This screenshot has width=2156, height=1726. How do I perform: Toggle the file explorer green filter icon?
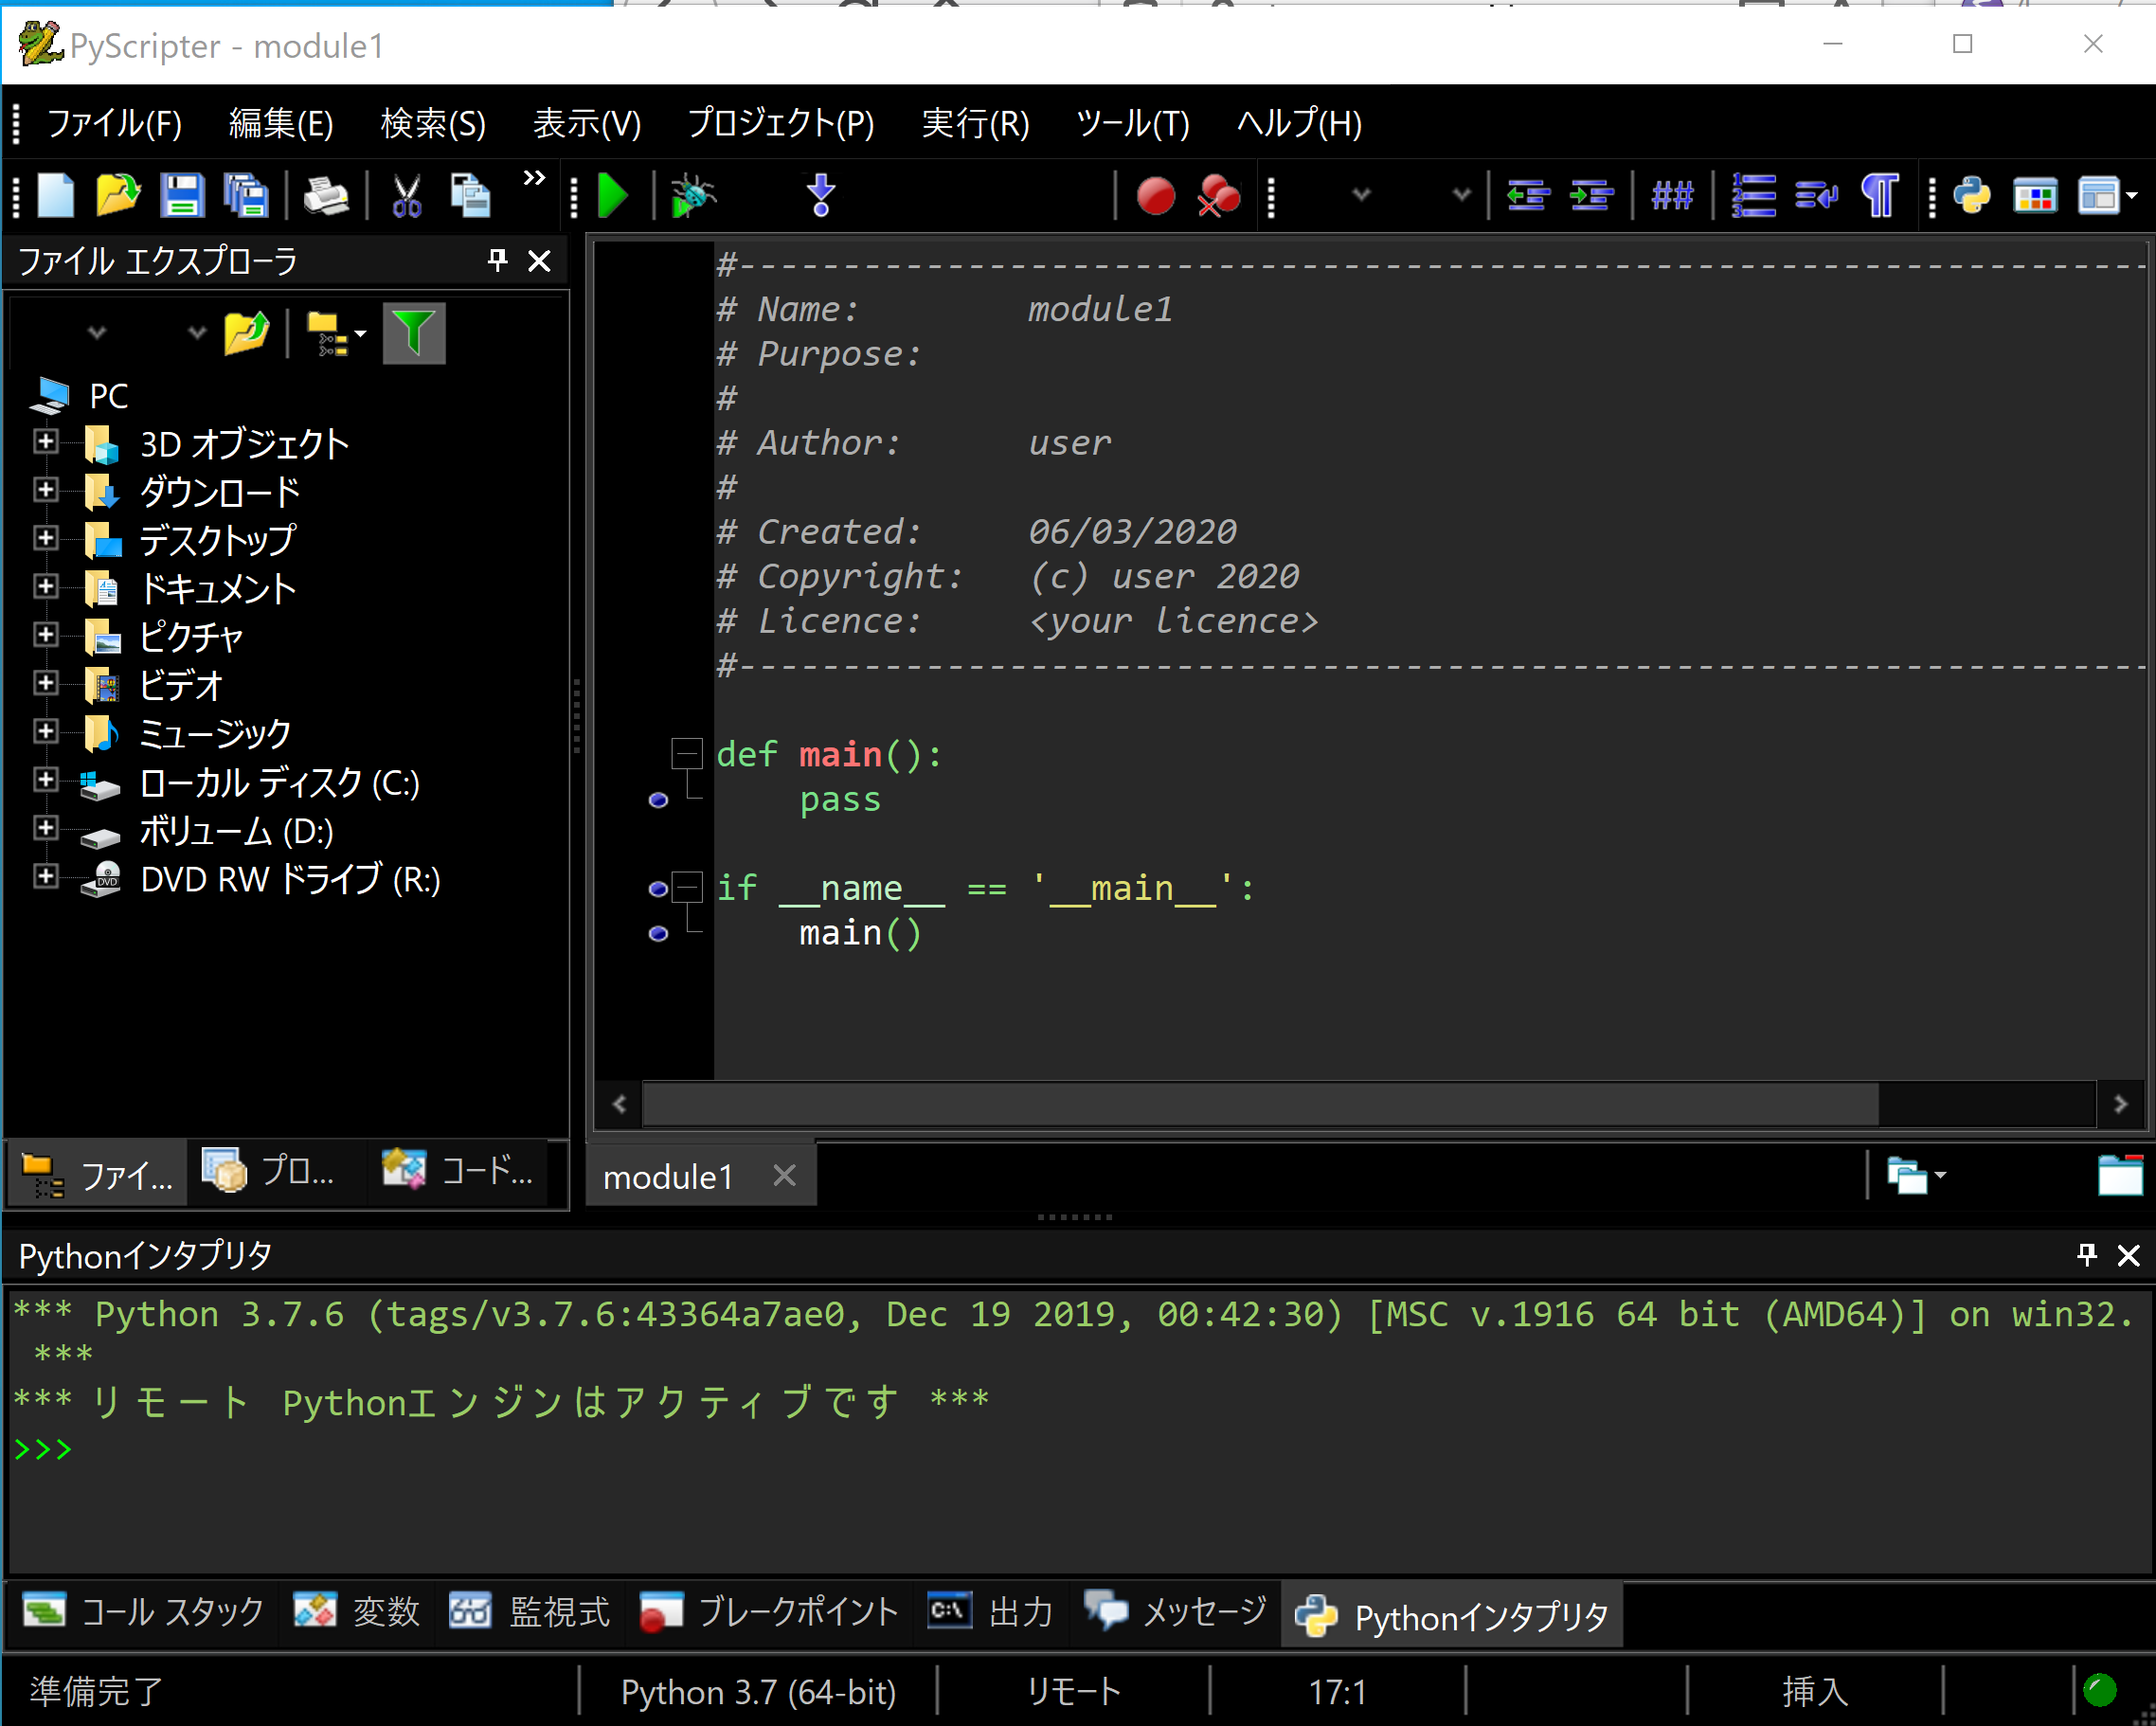click(414, 333)
